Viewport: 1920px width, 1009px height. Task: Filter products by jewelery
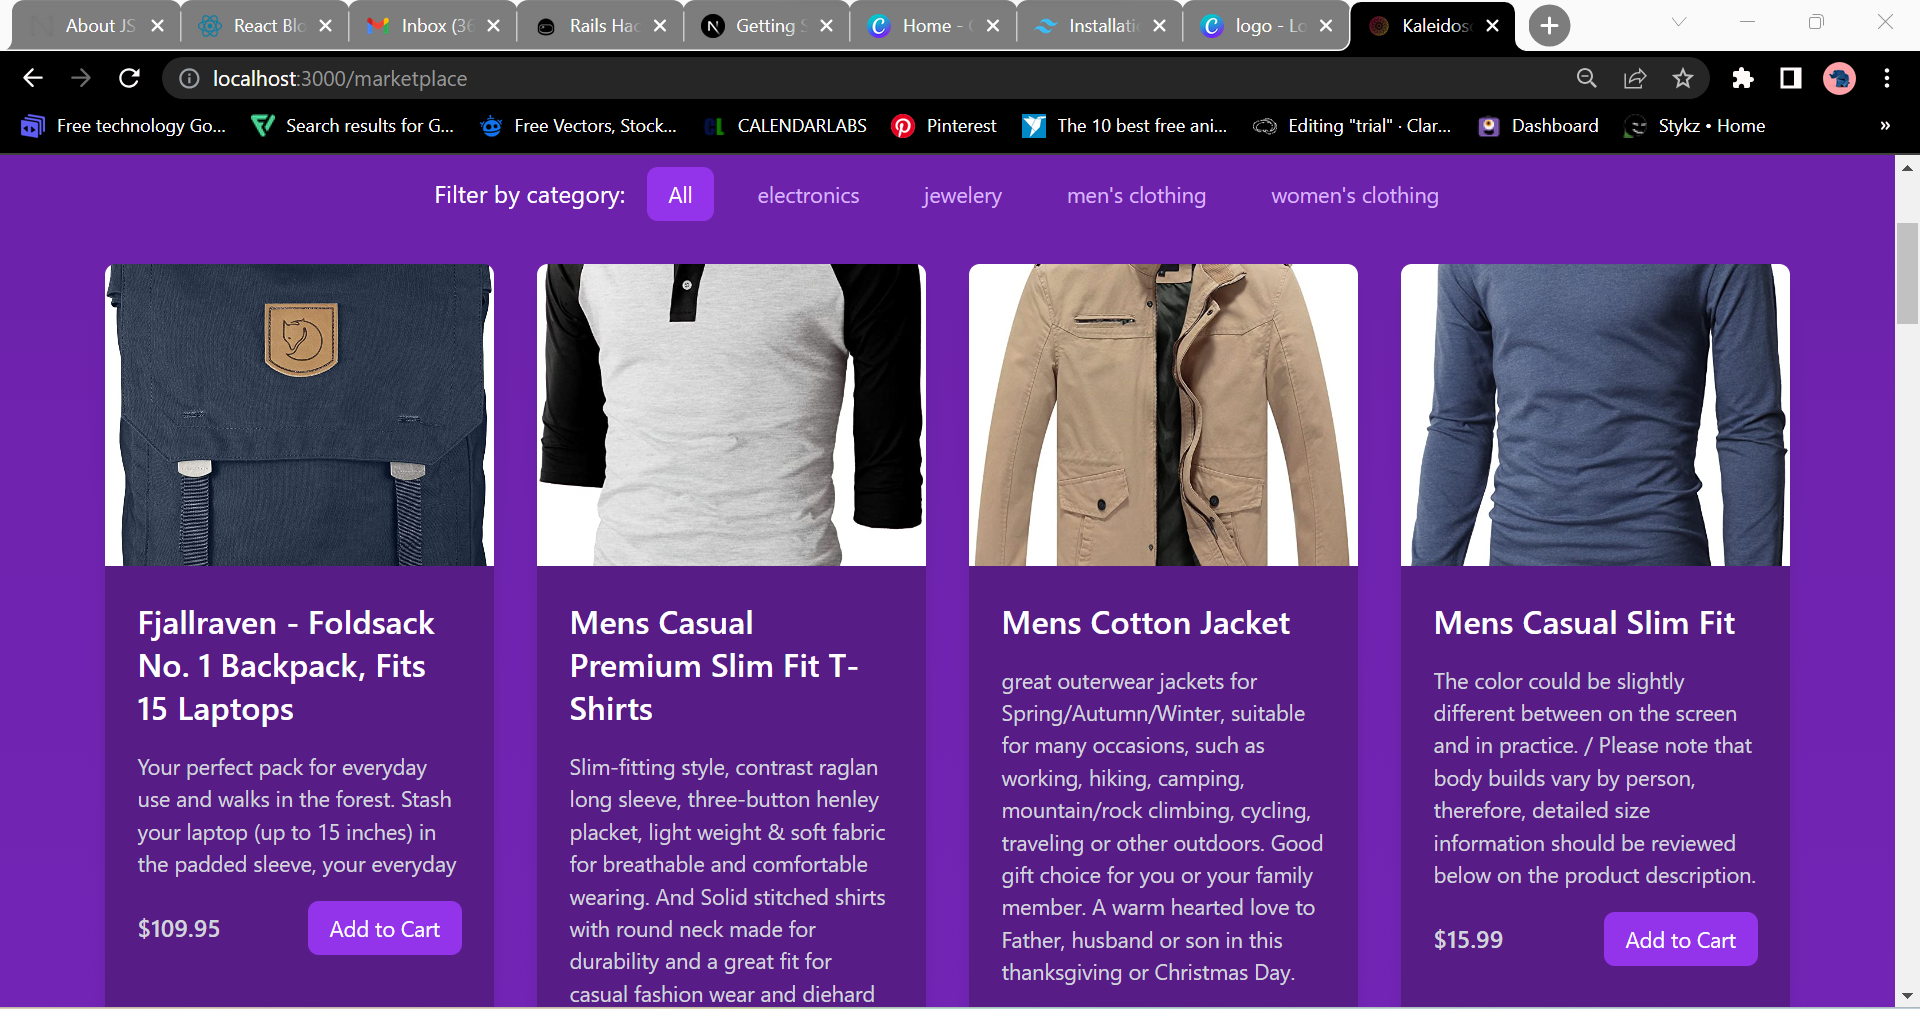(962, 195)
